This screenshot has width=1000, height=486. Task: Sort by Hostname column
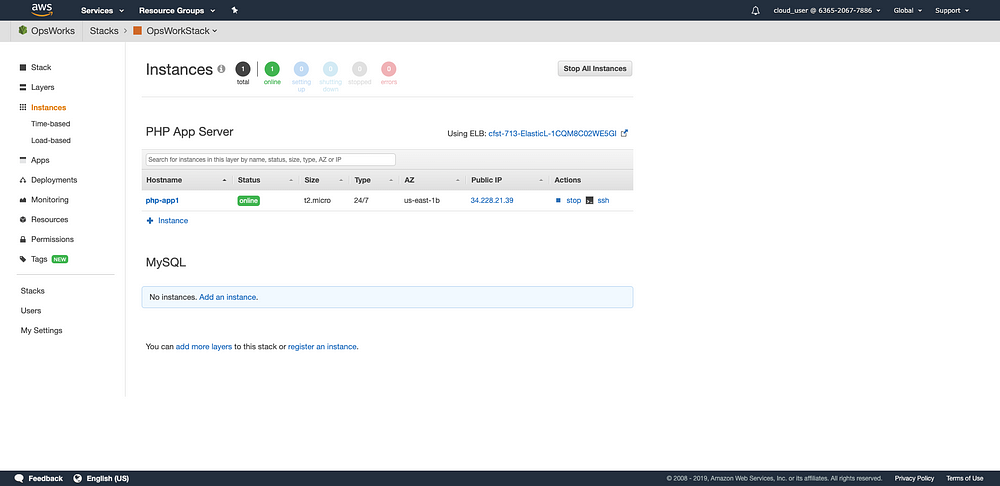tap(187, 180)
